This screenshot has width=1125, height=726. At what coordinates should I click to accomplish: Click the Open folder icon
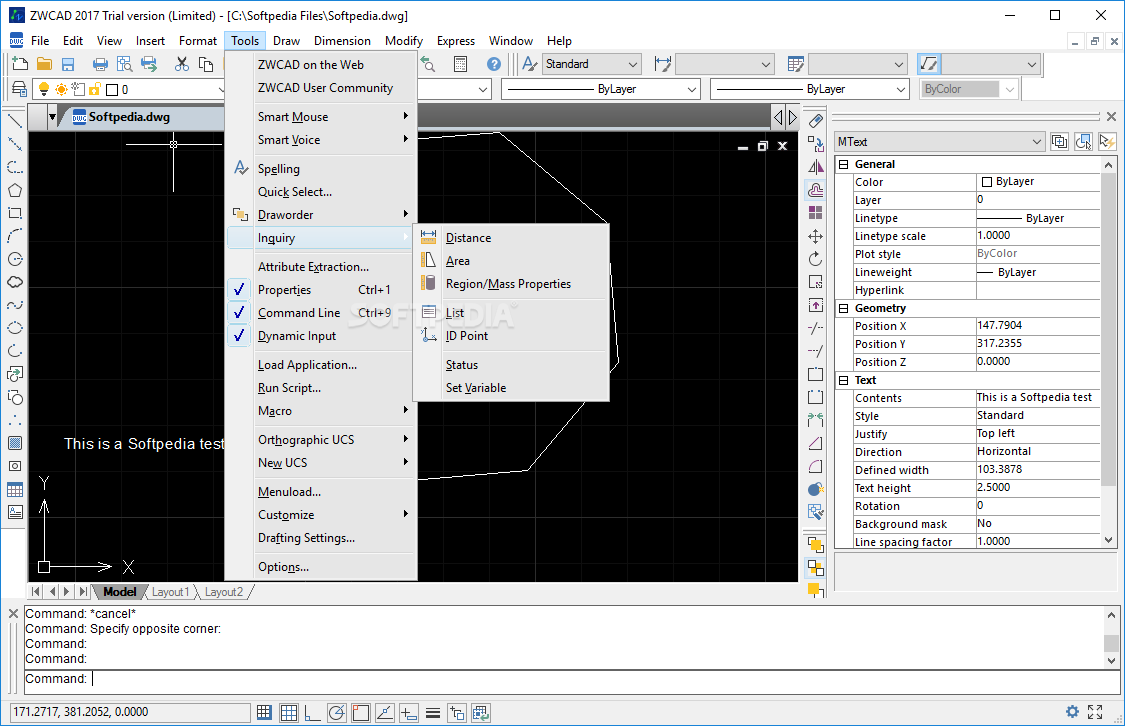44,64
